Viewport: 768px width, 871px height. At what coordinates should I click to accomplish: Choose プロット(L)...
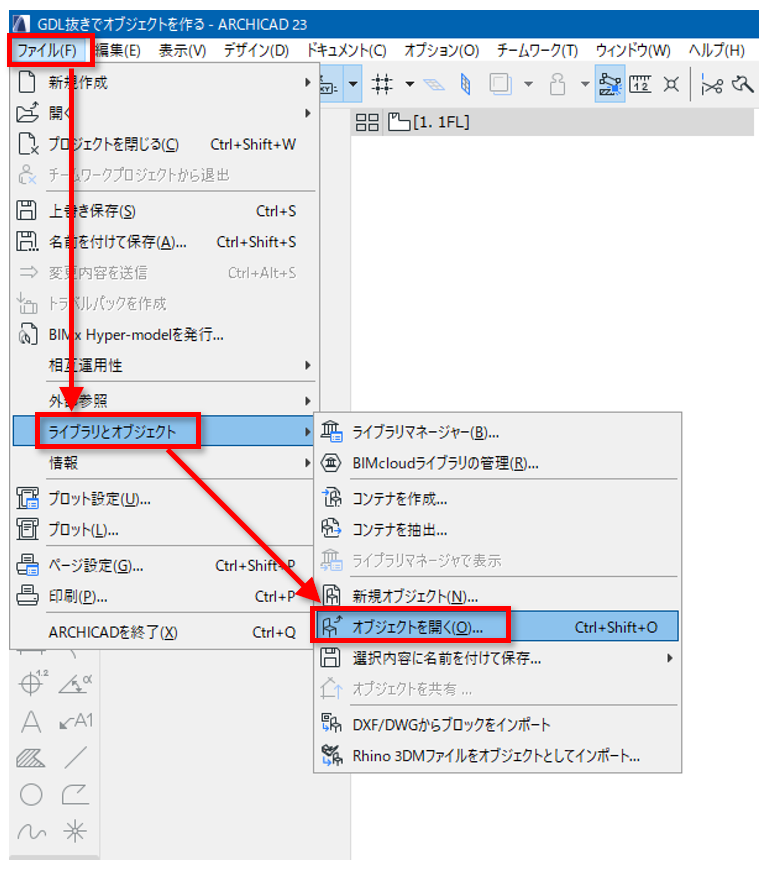[164, 530]
